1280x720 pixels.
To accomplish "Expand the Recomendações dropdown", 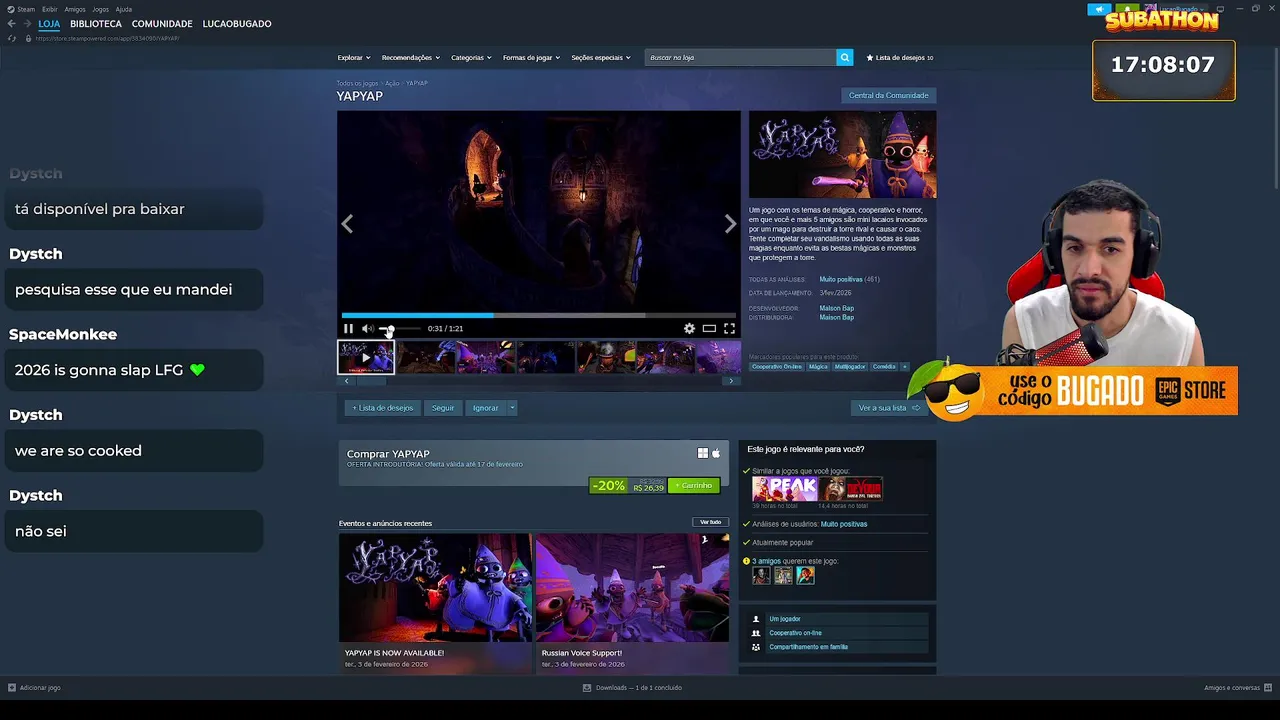I will coord(410,57).
